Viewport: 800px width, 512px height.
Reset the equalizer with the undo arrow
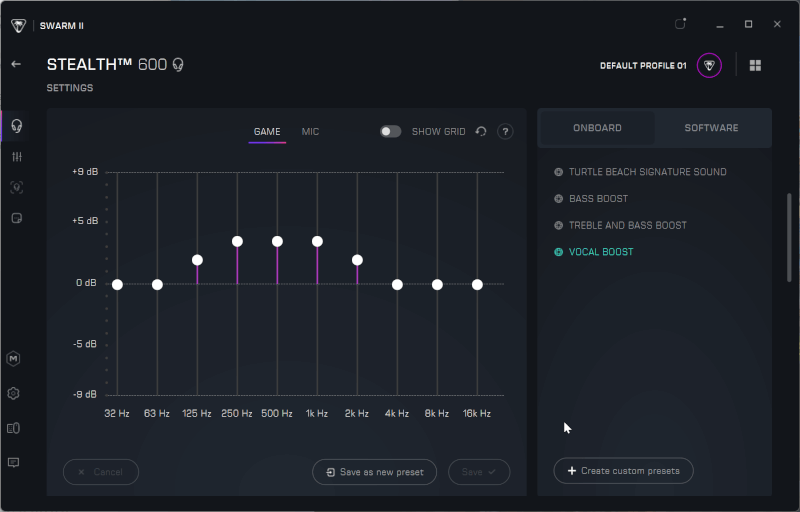[x=481, y=132]
